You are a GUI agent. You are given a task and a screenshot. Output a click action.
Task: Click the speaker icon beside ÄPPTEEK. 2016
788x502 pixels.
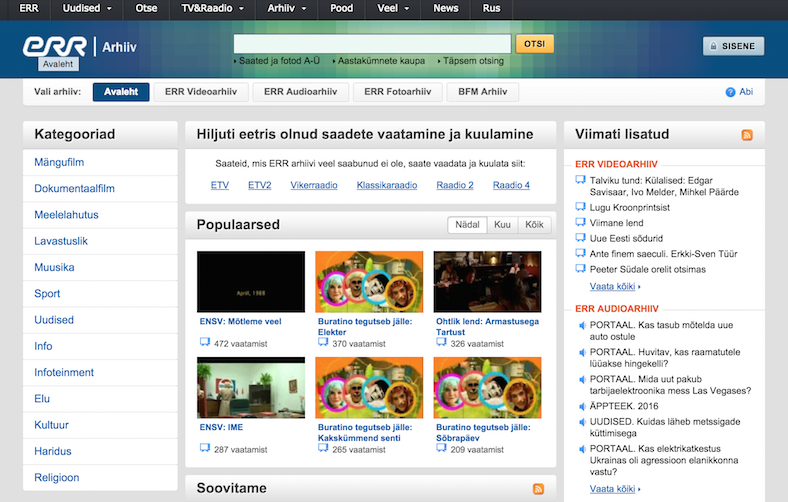point(582,406)
